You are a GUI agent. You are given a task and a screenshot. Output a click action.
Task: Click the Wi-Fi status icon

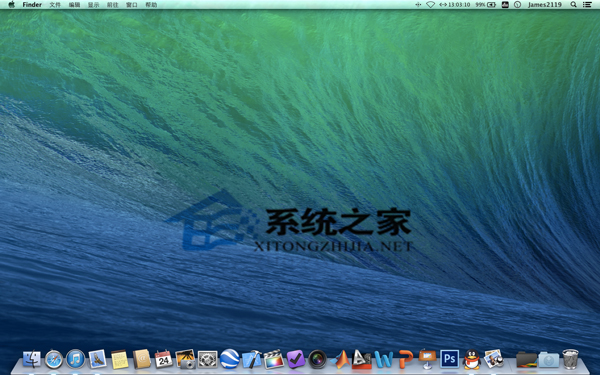pos(430,5)
